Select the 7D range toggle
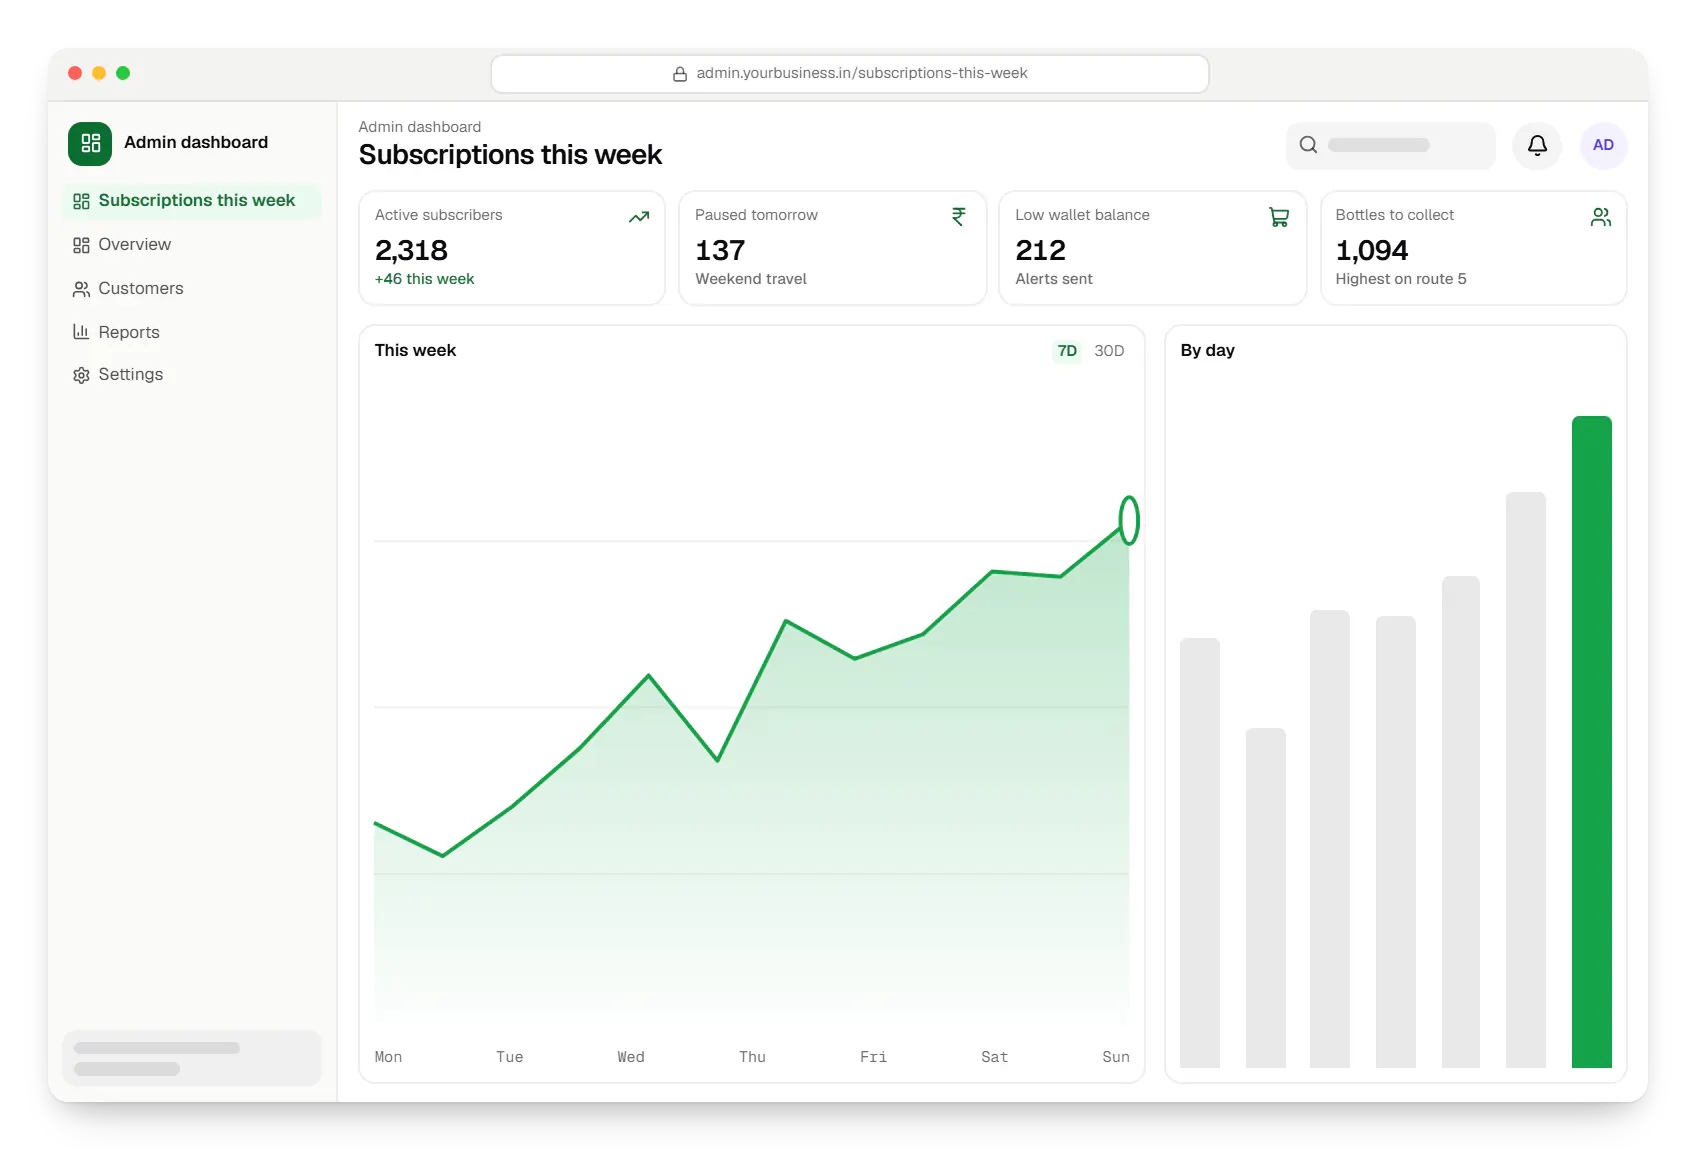This screenshot has height=1150, width=1696. [x=1067, y=351]
